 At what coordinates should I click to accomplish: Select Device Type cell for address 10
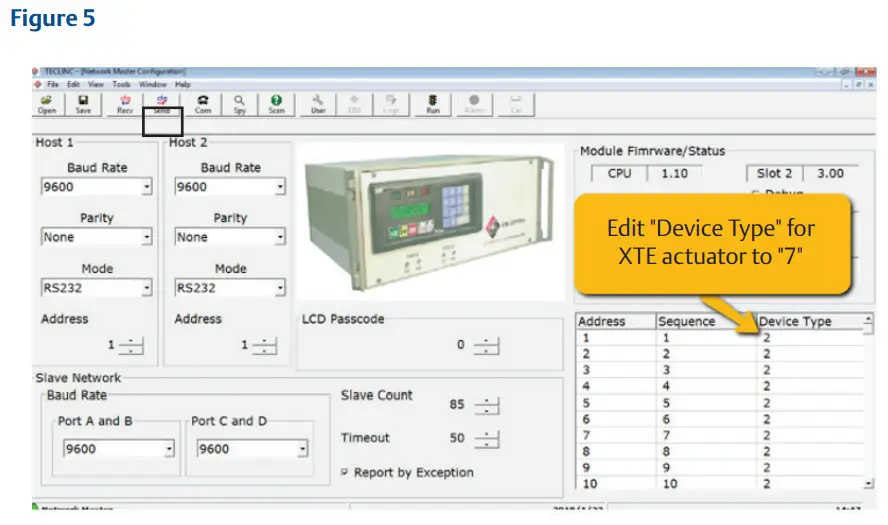click(810, 484)
